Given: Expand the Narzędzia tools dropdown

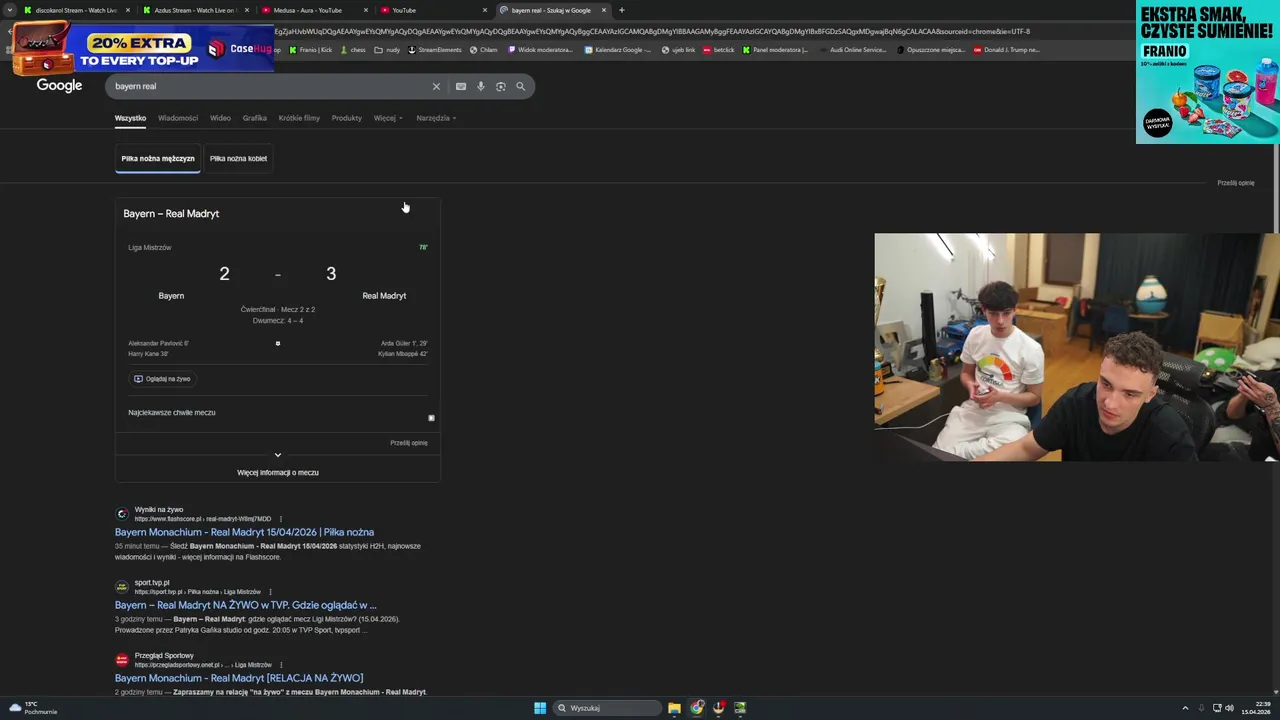Looking at the screenshot, I should pos(436,118).
